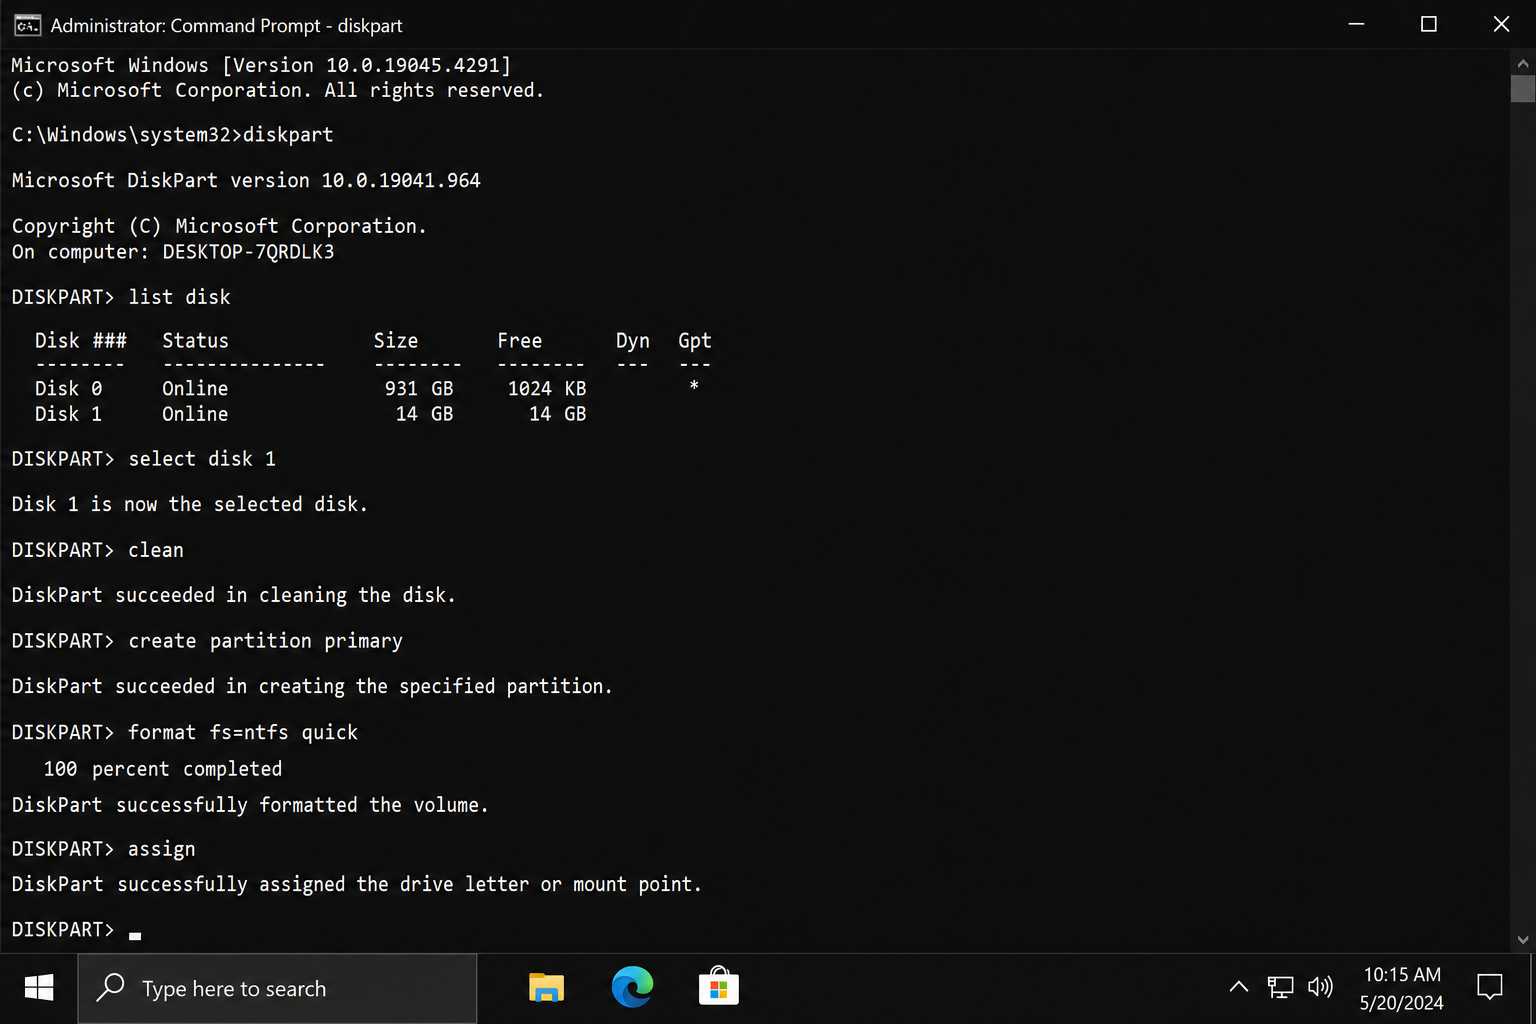Show hidden system tray icons
Viewport: 1536px width, 1024px height.
1238,987
